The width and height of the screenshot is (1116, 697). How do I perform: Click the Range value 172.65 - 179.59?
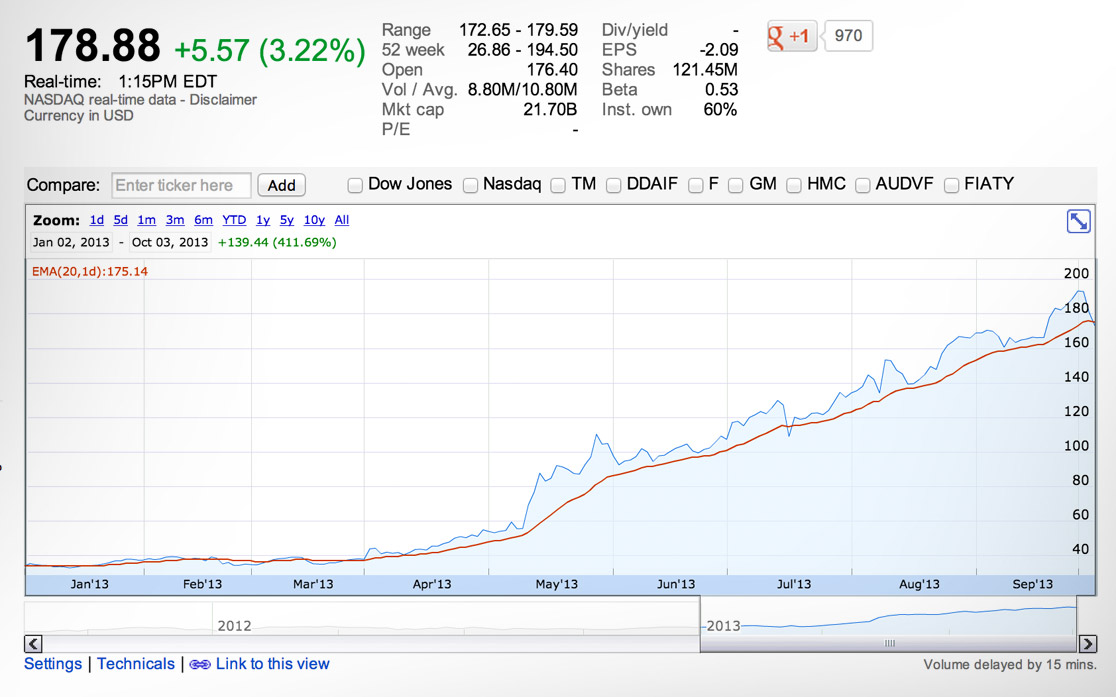coord(518,30)
